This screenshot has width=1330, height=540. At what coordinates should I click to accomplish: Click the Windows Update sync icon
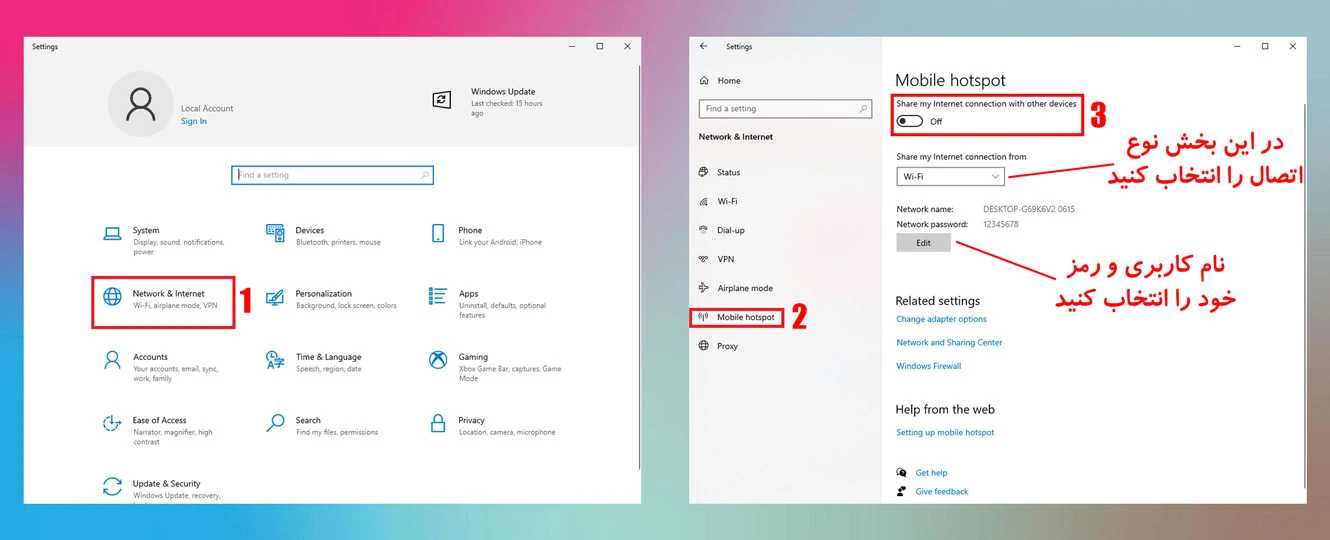(441, 100)
